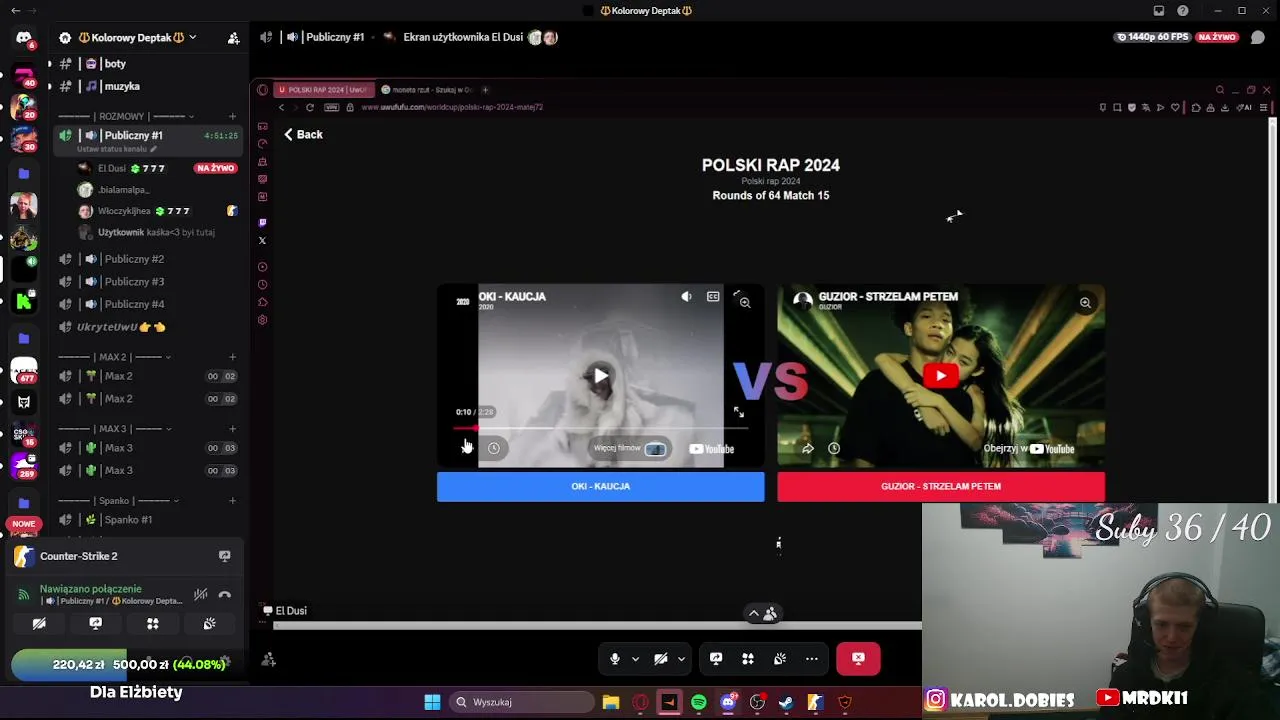The height and width of the screenshot is (720, 1280).
Task: Switch to the 'moneta rzut' browser tab
Action: (x=427, y=90)
